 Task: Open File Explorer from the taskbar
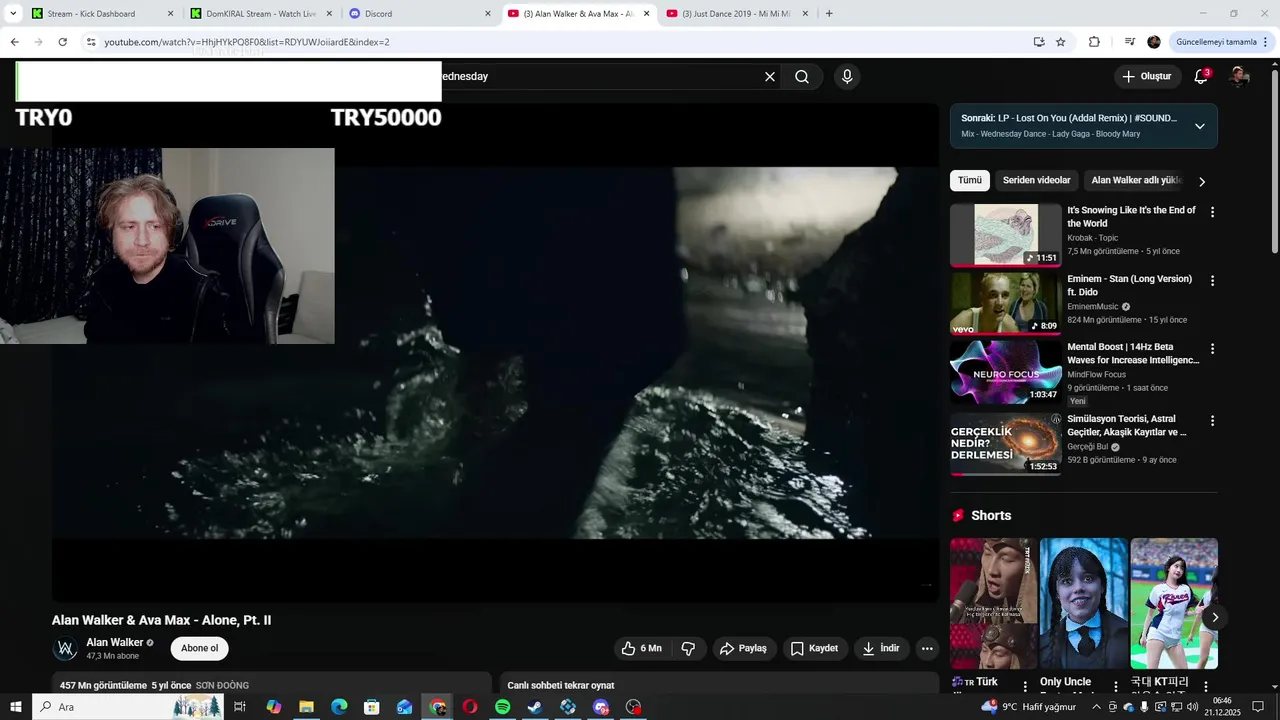[306, 707]
